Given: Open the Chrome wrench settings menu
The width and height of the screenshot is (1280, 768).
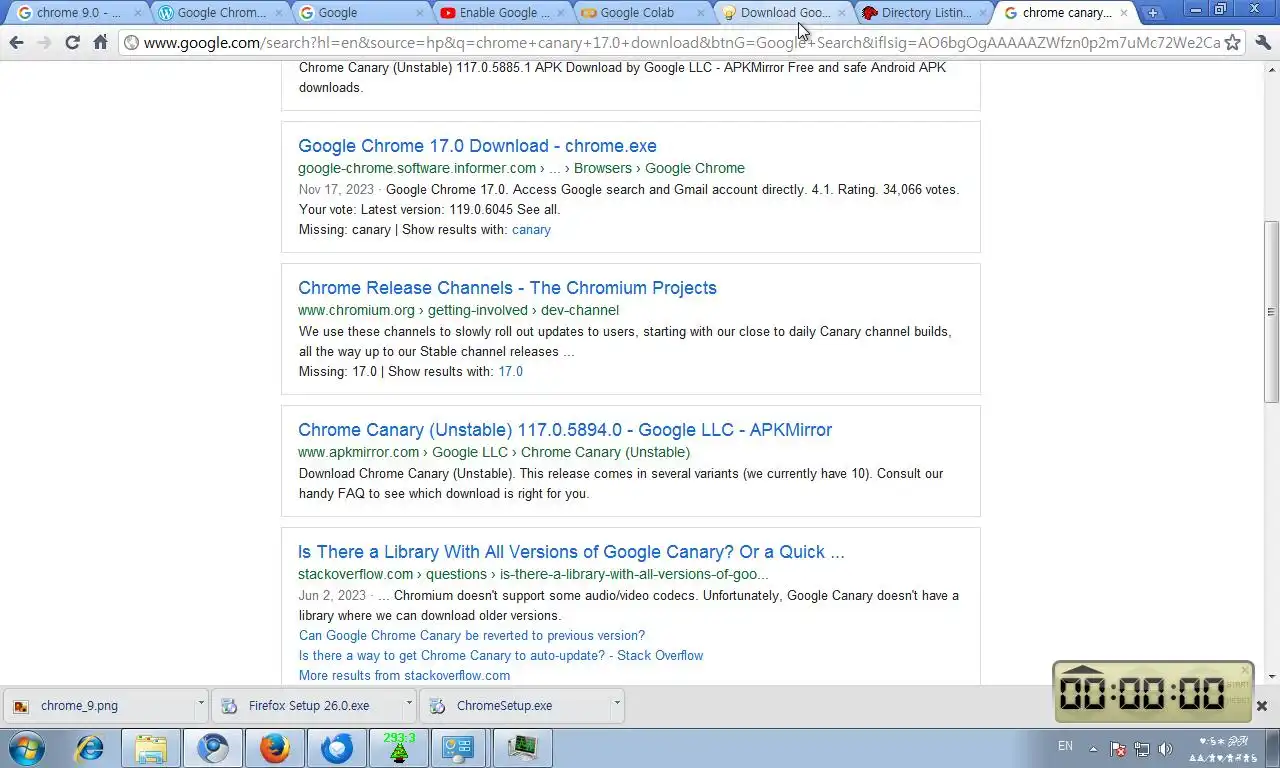Looking at the screenshot, I should (1262, 43).
